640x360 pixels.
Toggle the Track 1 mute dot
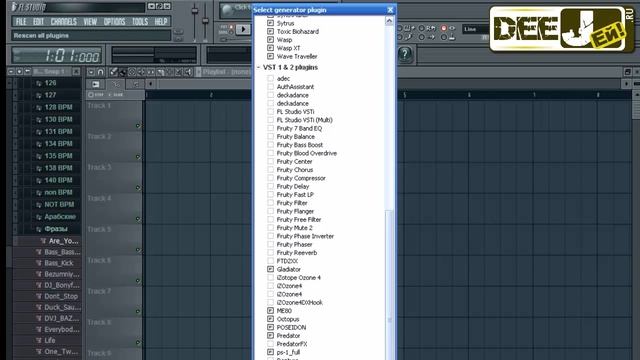138,126
